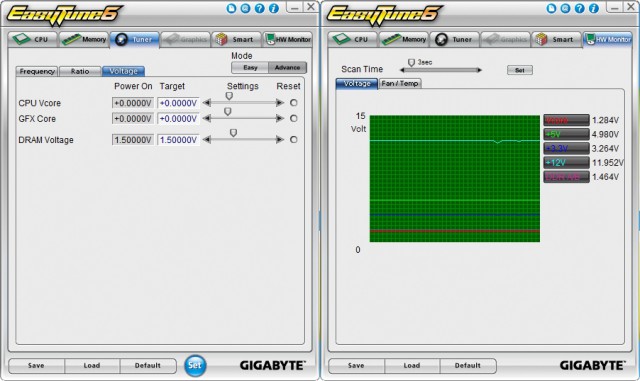
Task: Switch to the Fan / Temp sub-tab
Action: pos(400,84)
